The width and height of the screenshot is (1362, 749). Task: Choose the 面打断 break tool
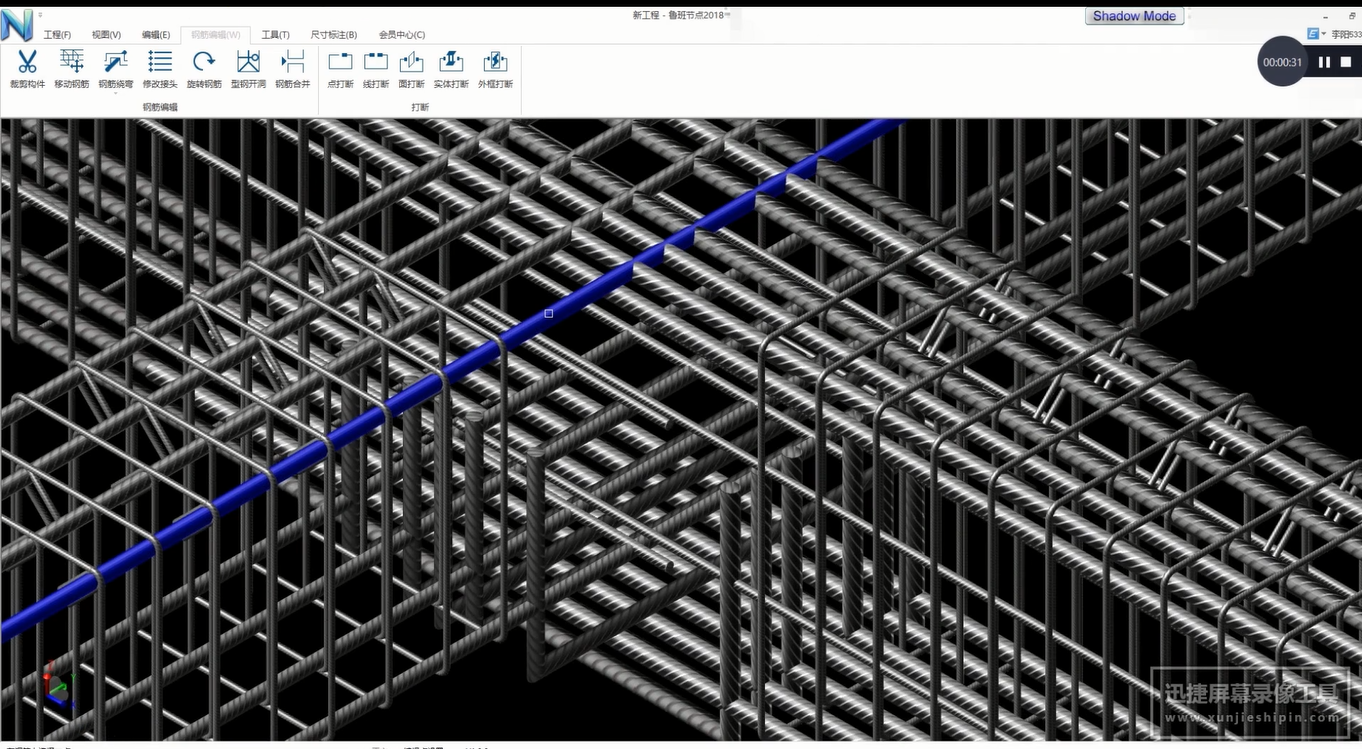tap(411, 69)
